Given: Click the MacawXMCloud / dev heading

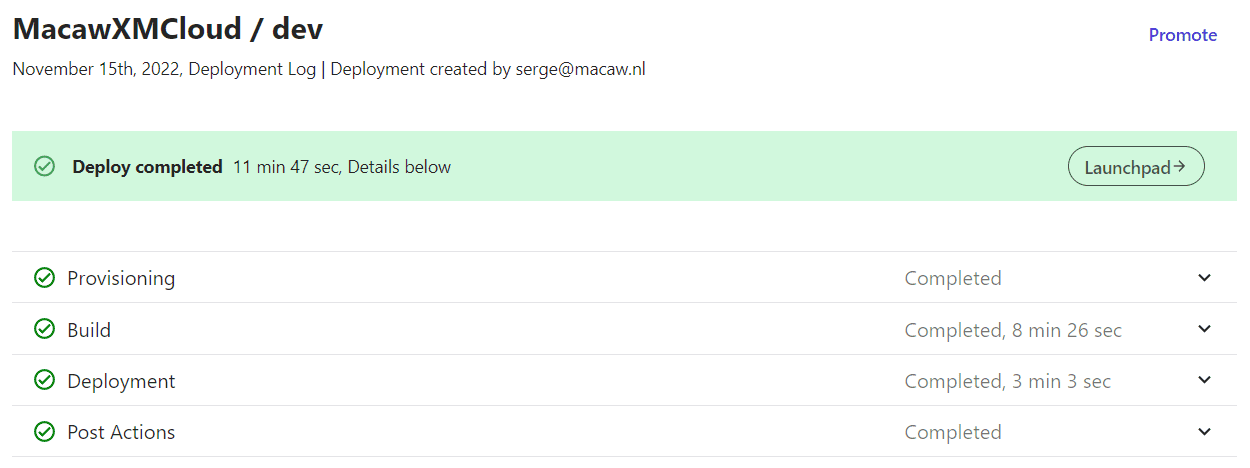Looking at the screenshot, I should (x=168, y=28).
